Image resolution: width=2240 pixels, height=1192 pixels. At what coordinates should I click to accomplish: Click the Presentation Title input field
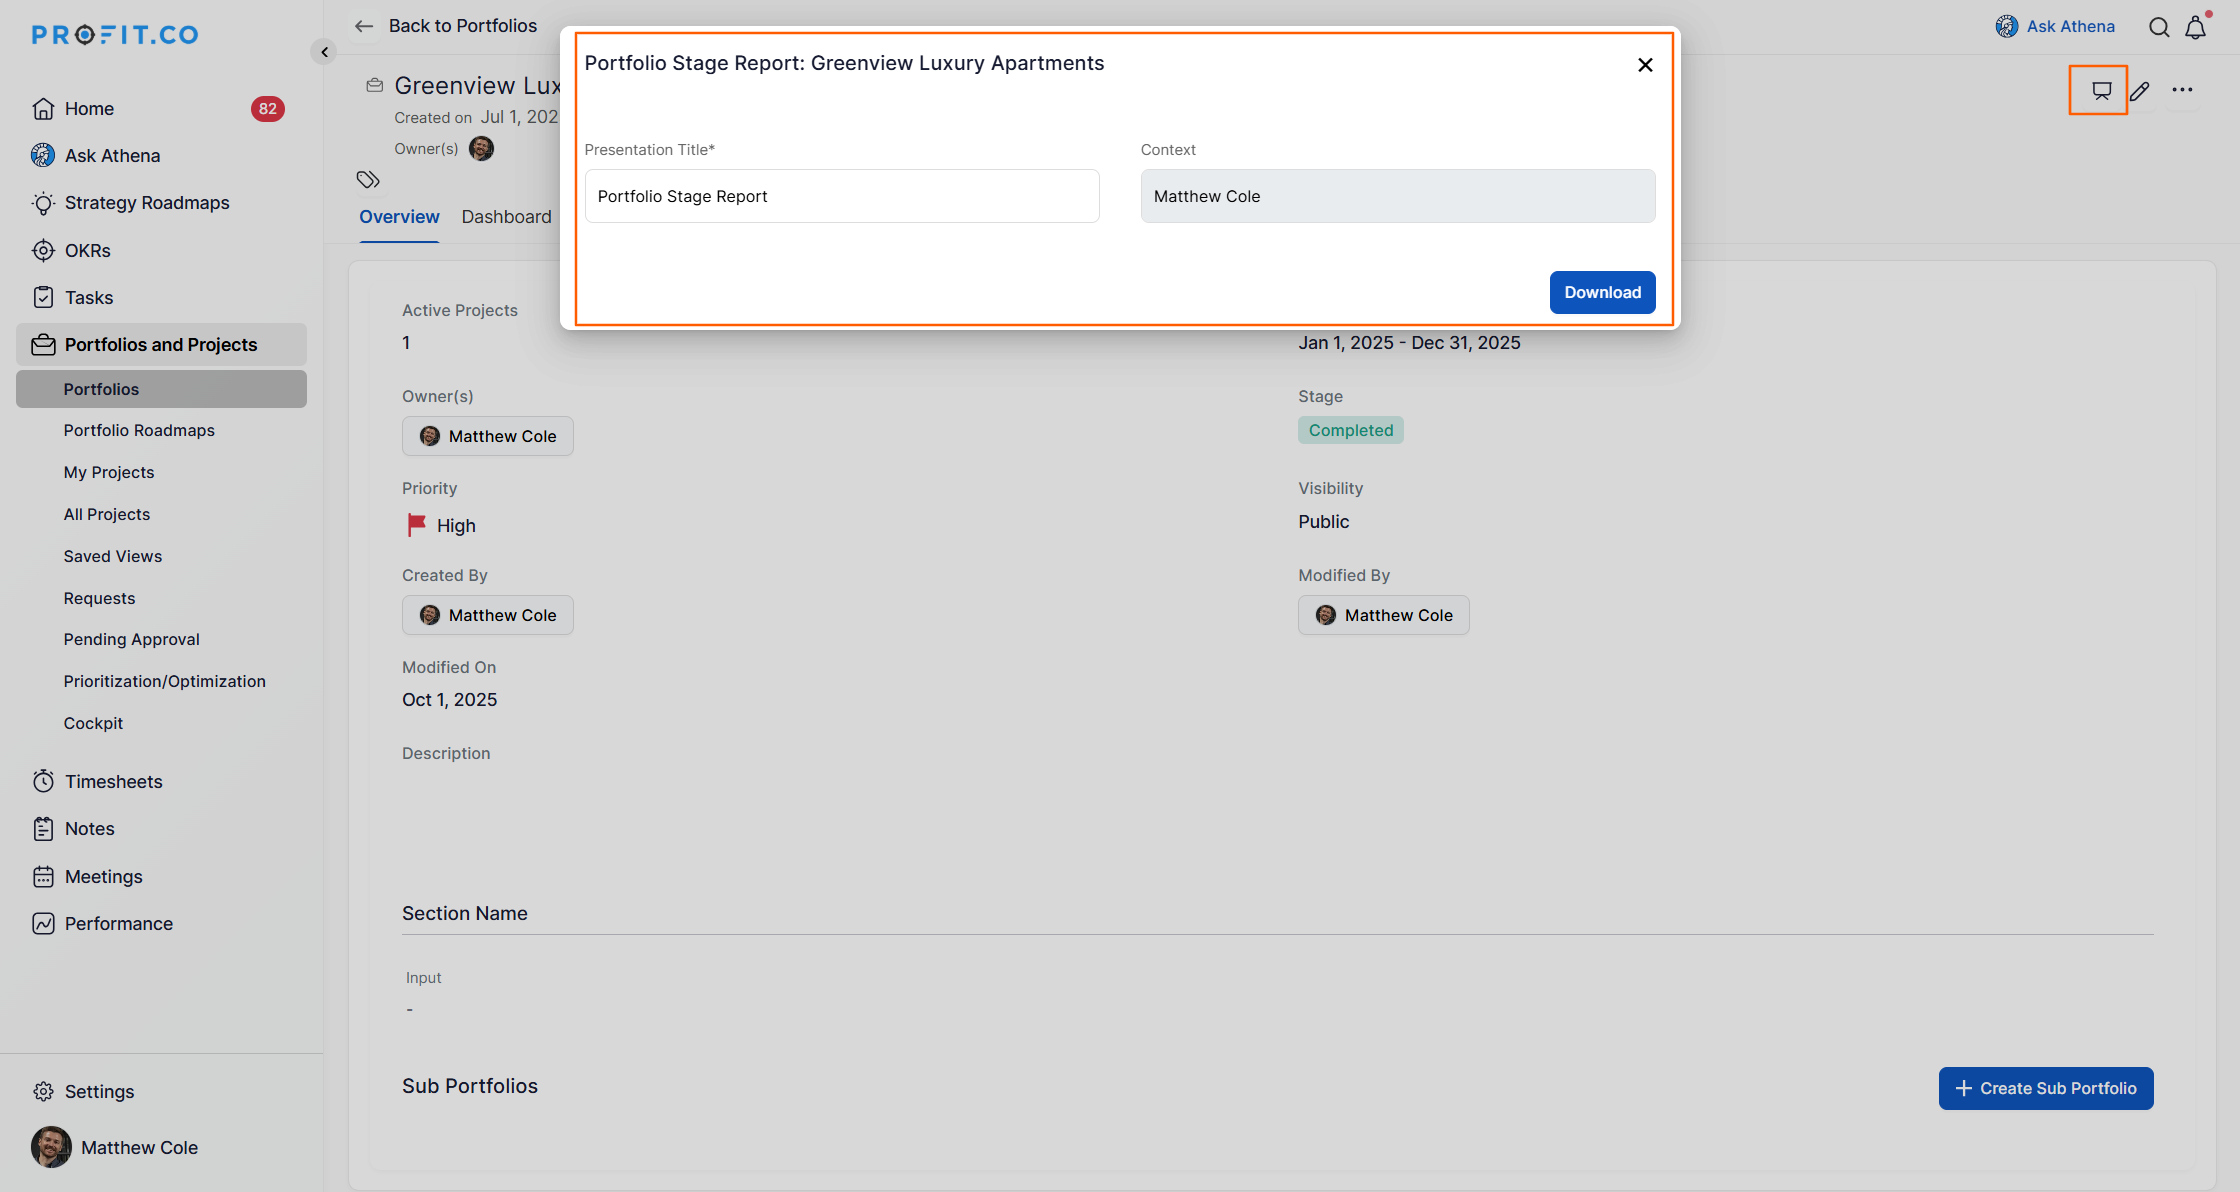[x=841, y=196]
